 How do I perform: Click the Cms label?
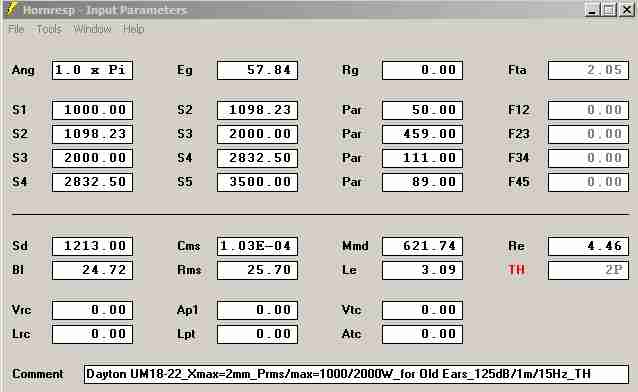pos(188,246)
